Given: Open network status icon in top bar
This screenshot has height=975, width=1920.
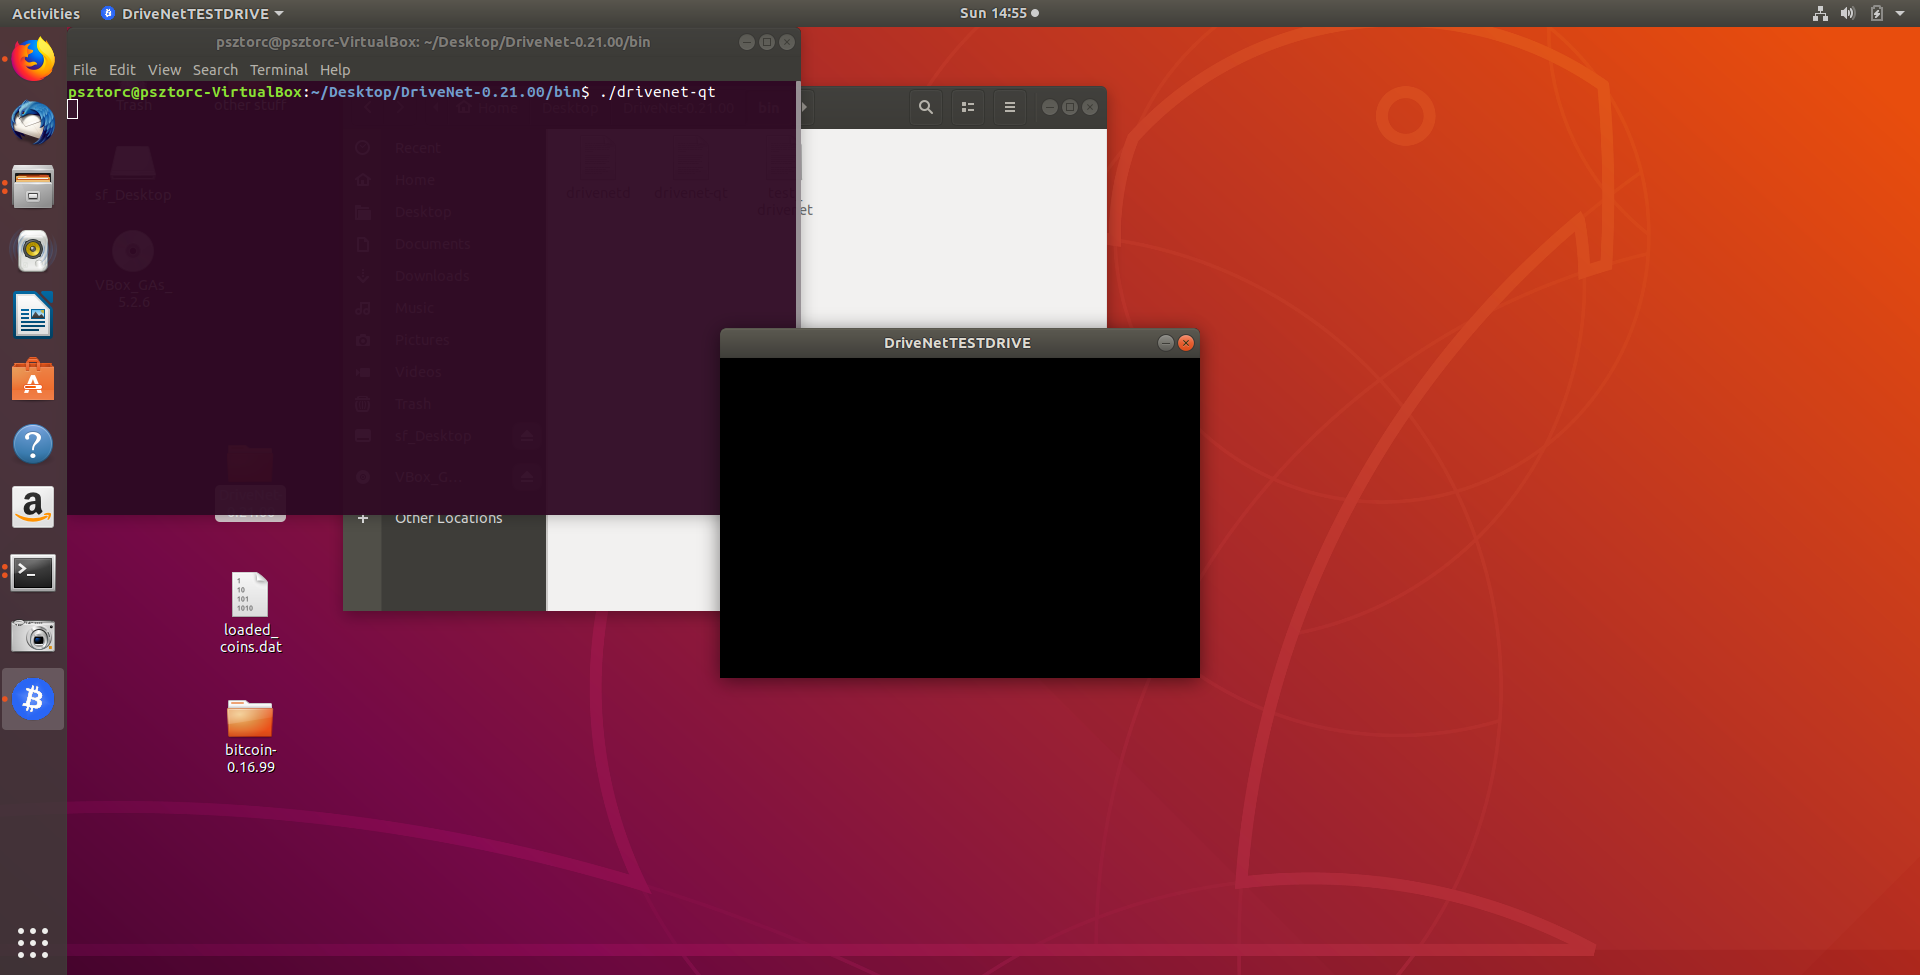Looking at the screenshot, I should [x=1820, y=13].
